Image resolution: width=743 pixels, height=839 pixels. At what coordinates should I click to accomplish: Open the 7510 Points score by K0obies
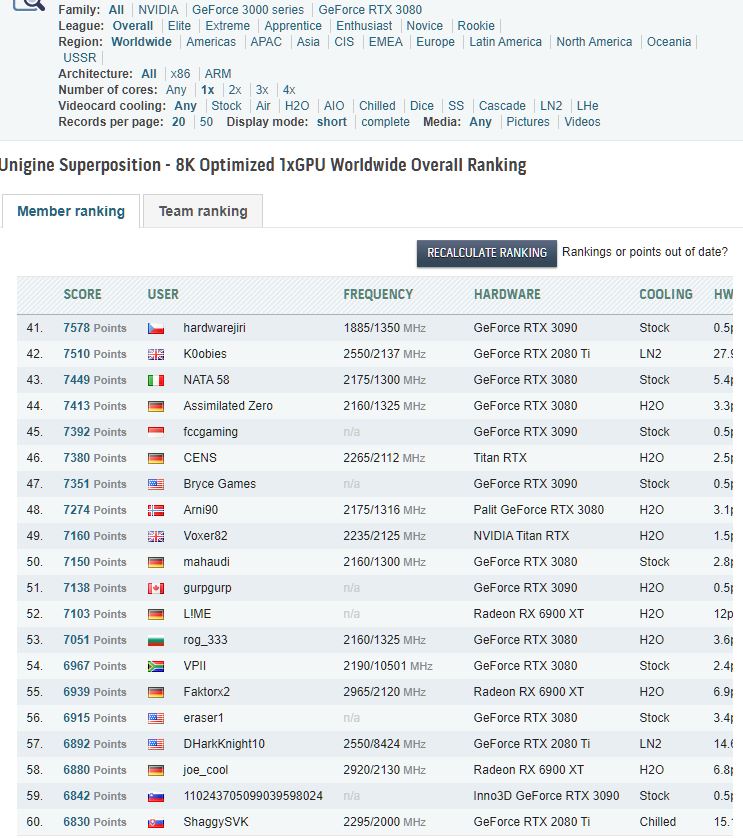tap(95, 354)
